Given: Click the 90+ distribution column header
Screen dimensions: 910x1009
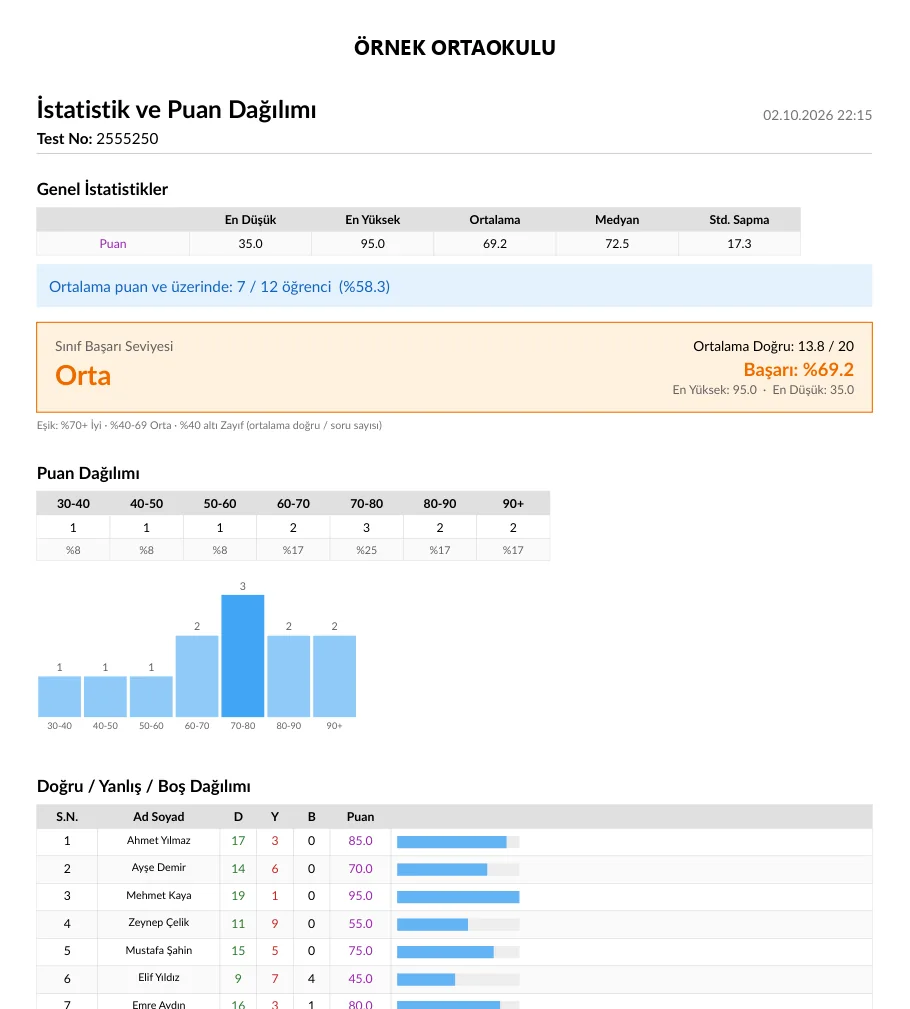Looking at the screenshot, I should (x=514, y=503).
